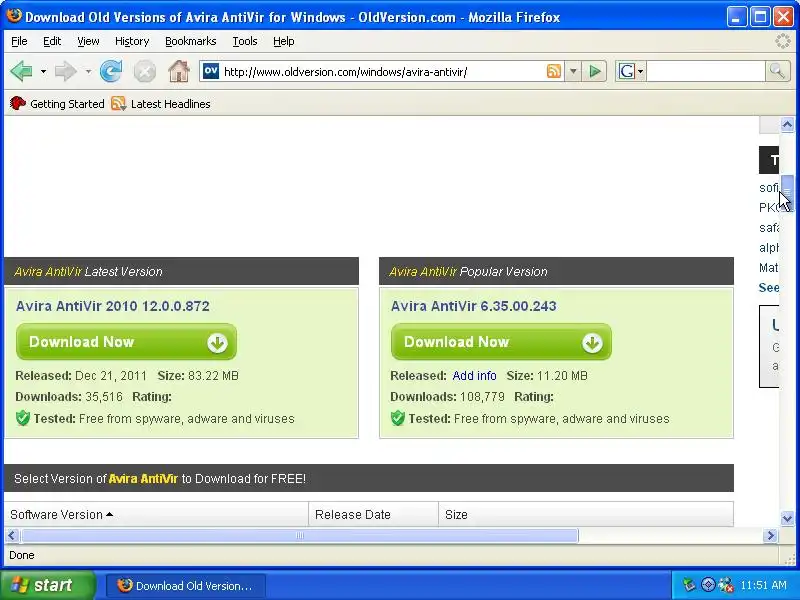Click the Stop loading button
This screenshot has height=600, width=800.
pyautogui.click(x=144, y=71)
